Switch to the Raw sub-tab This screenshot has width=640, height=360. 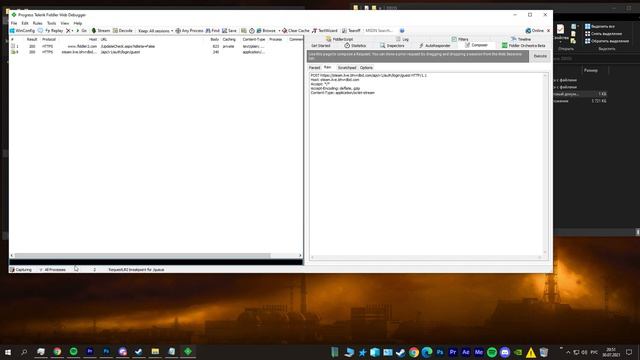328,67
